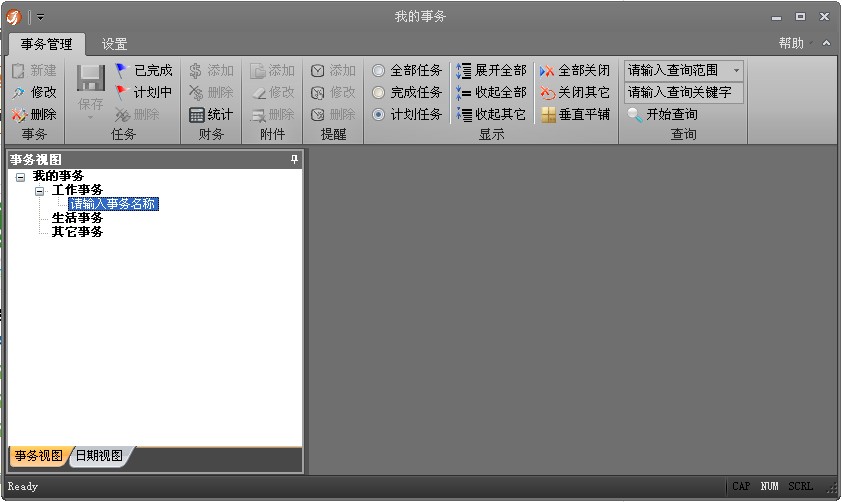The height and width of the screenshot is (502, 842).
Task: Select the 计划任务 radio button
Action: pyautogui.click(x=378, y=115)
